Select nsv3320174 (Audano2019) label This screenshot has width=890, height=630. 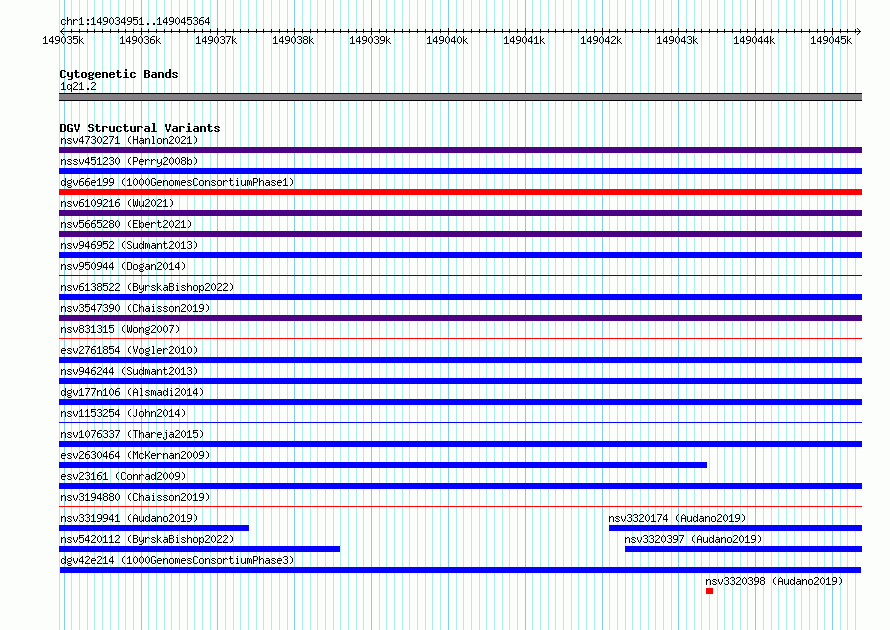click(677, 518)
